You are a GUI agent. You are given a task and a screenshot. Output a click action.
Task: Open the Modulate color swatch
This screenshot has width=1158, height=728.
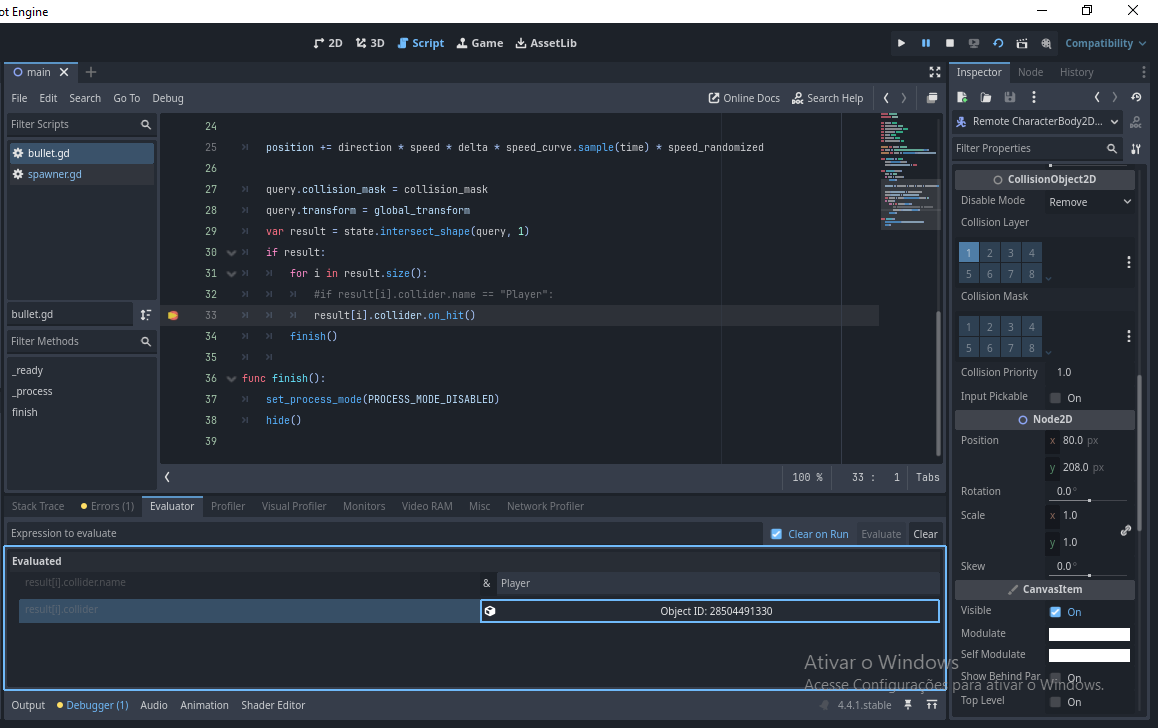point(1089,634)
